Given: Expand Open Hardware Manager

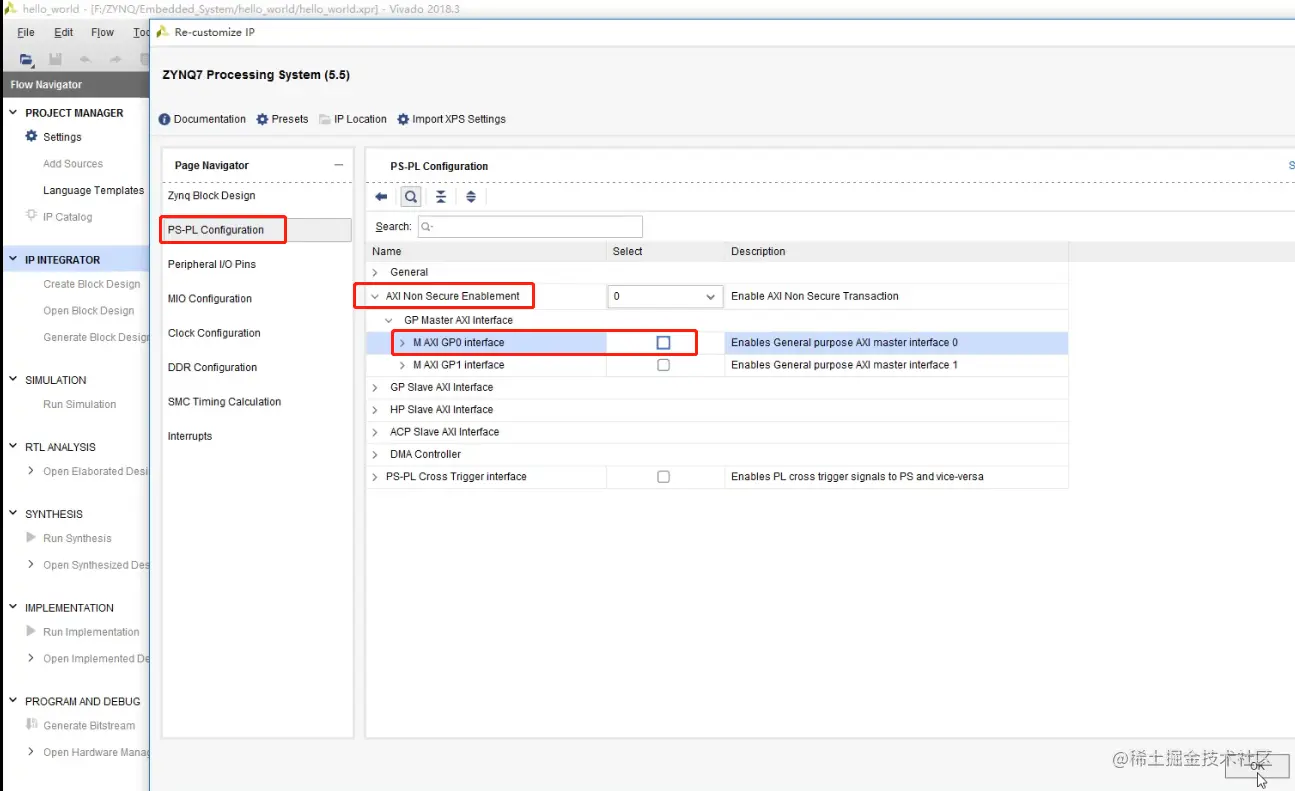Looking at the screenshot, I should 32,753.
